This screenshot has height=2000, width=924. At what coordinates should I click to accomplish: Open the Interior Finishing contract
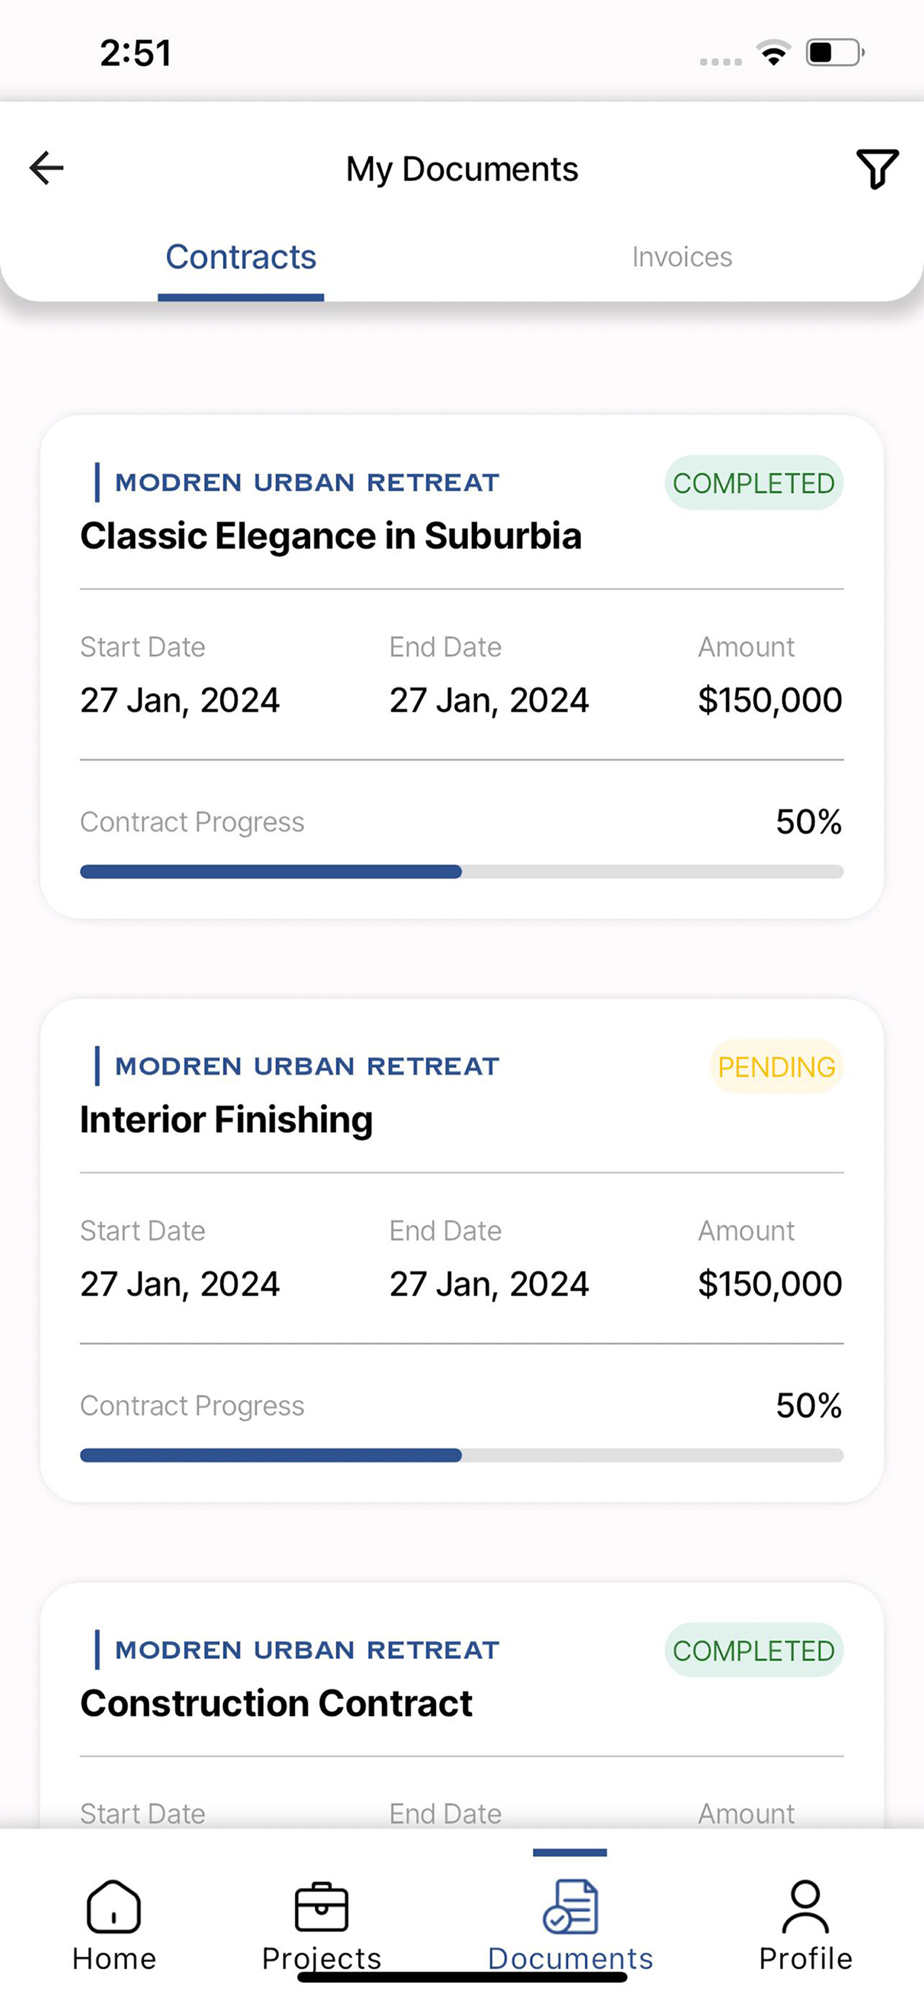tap(227, 1120)
